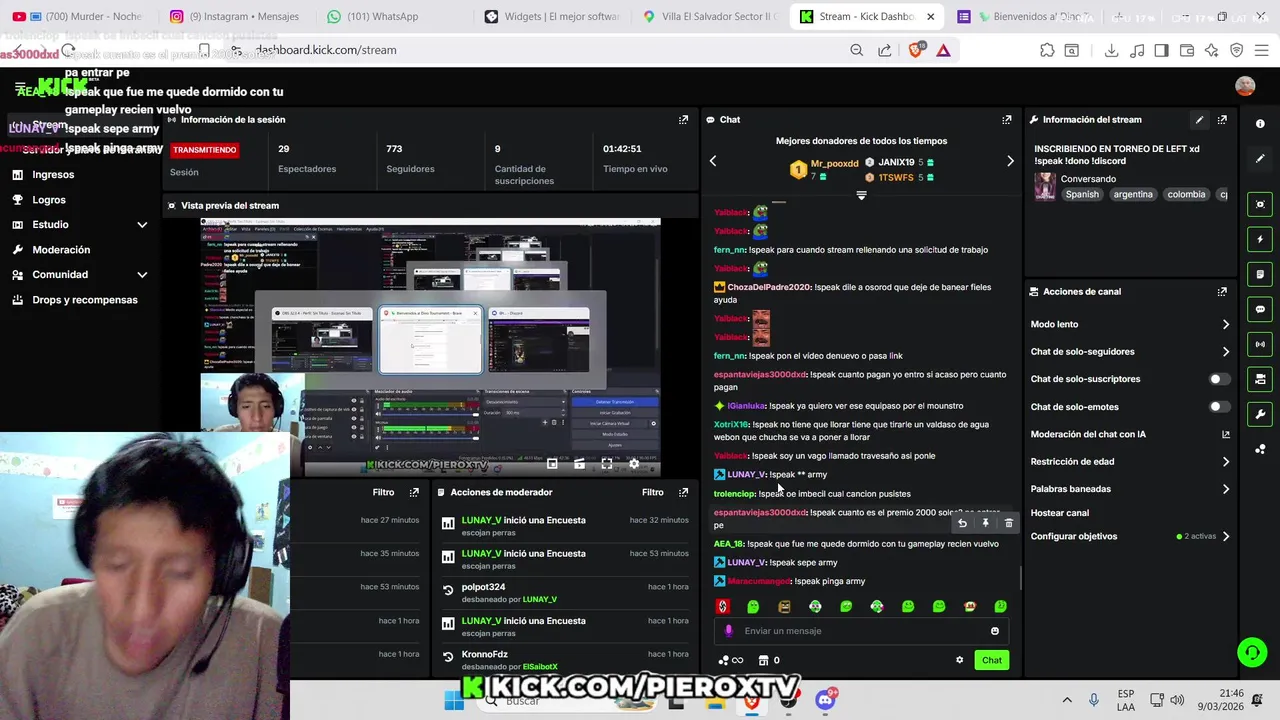Click the chat bubble icon in right rail

[1260, 309]
